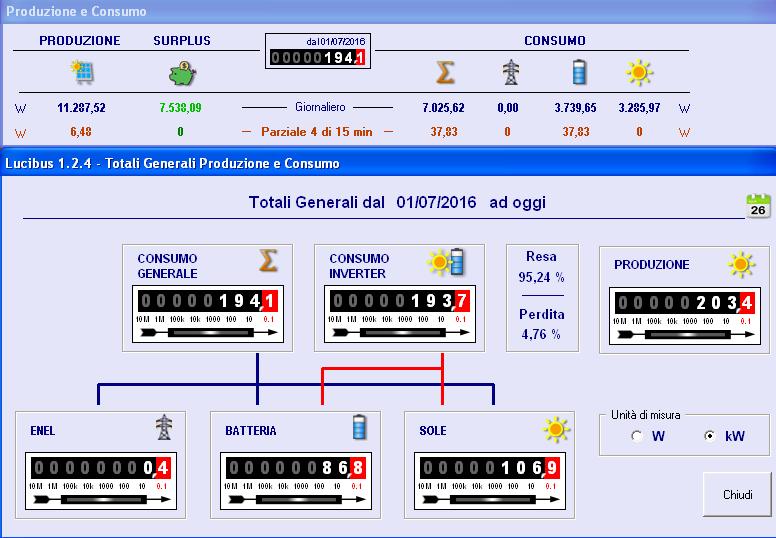This screenshot has width=776, height=538.
Task: Click the green piggy bank Surplus icon
Action: tap(181, 73)
